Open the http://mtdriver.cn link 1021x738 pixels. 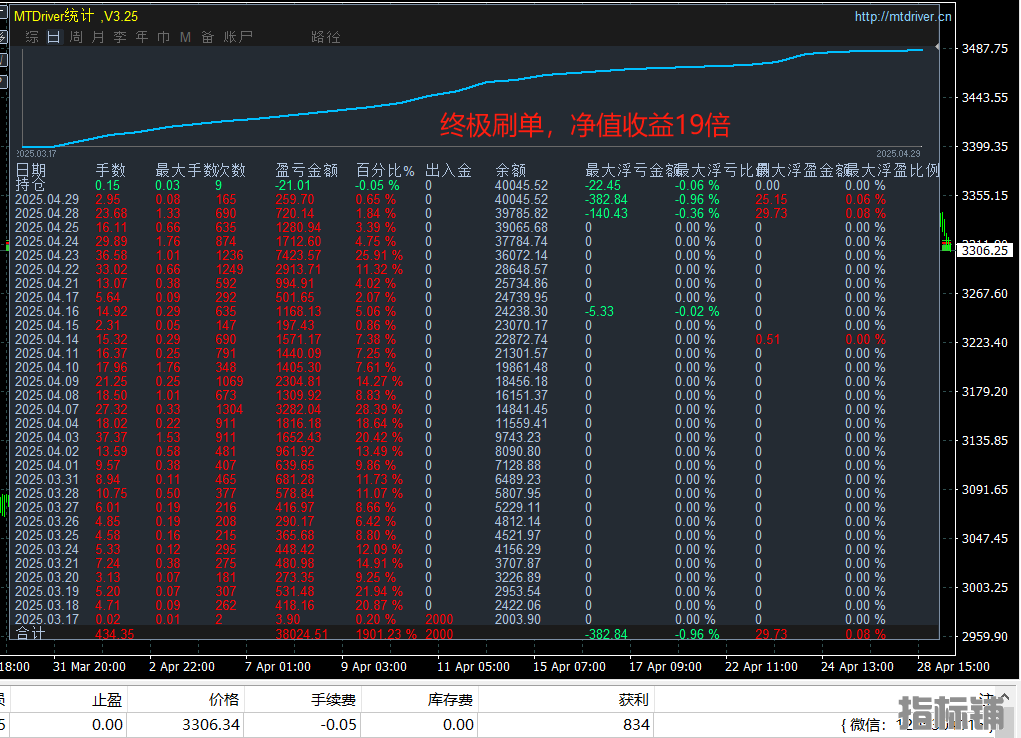click(x=902, y=16)
